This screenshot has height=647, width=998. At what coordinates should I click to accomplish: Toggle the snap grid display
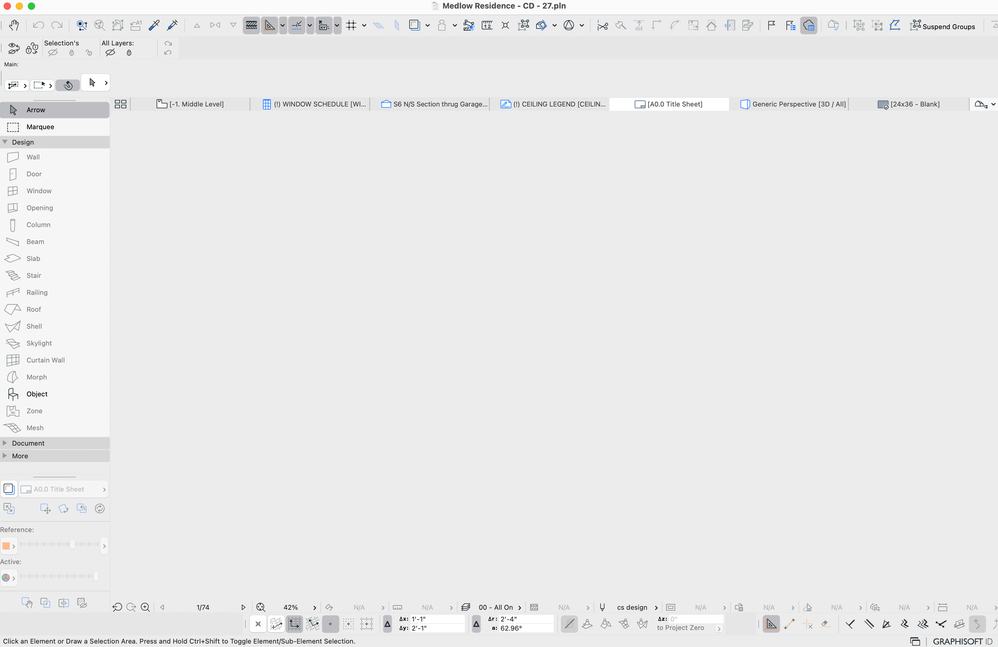pos(352,25)
